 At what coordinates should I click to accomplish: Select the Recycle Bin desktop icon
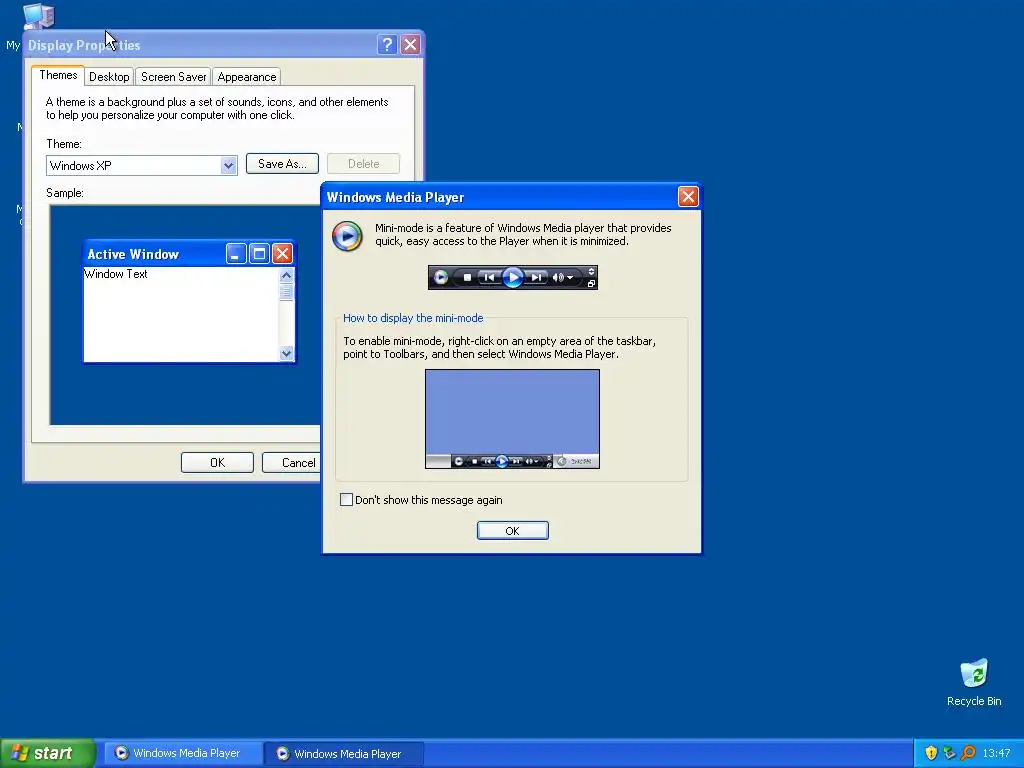coord(974,682)
